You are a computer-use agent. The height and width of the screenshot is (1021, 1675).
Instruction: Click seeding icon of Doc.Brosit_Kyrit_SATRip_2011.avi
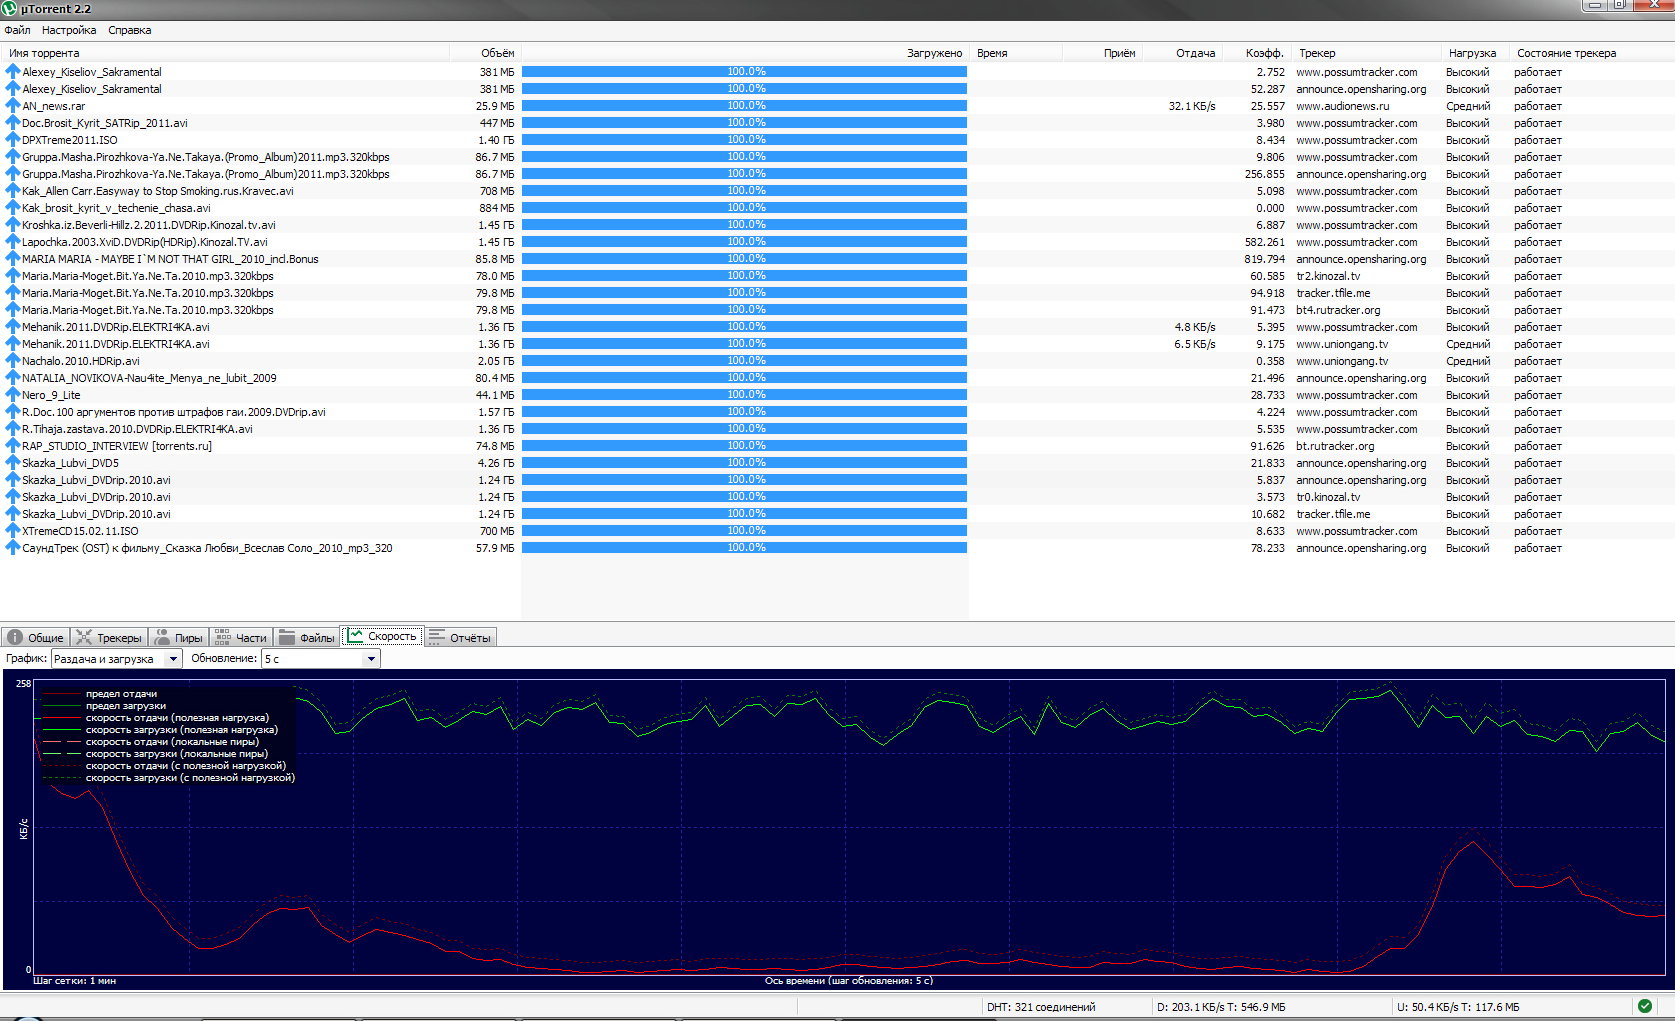(13, 123)
